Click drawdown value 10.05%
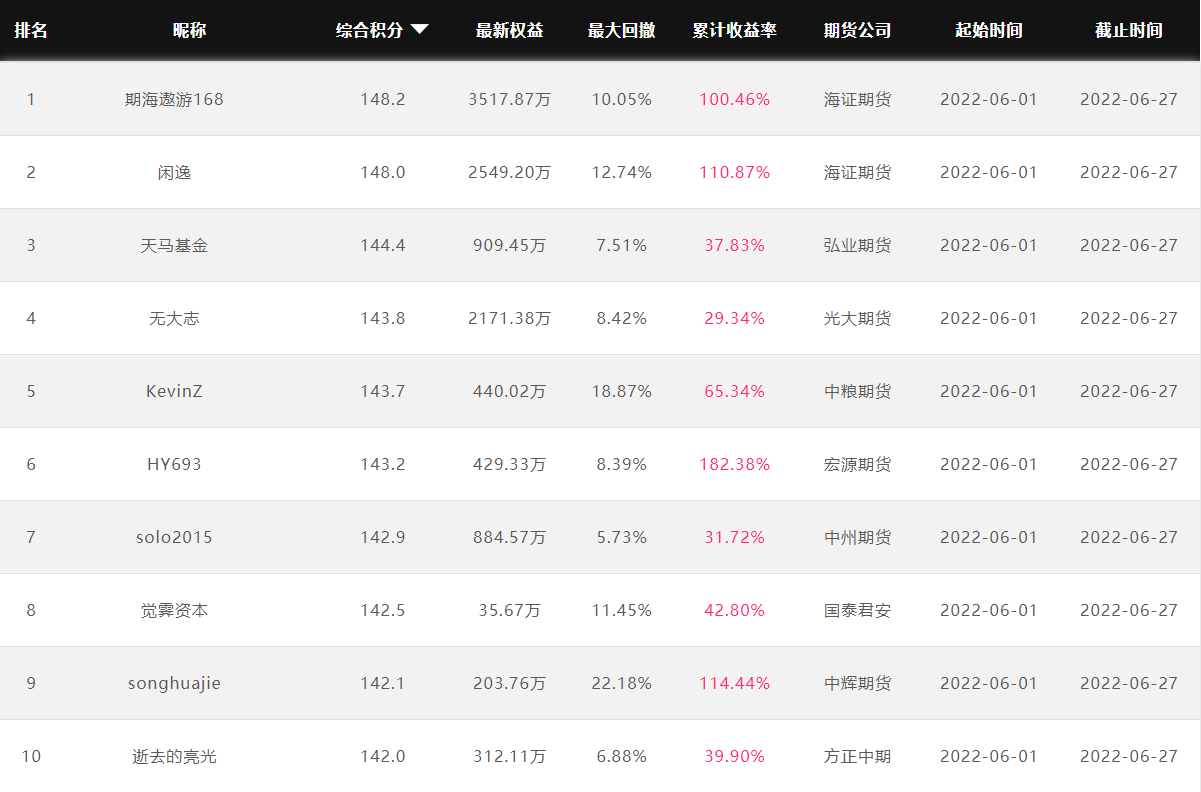The height and width of the screenshot is (792, 1201). pos(622,99)
